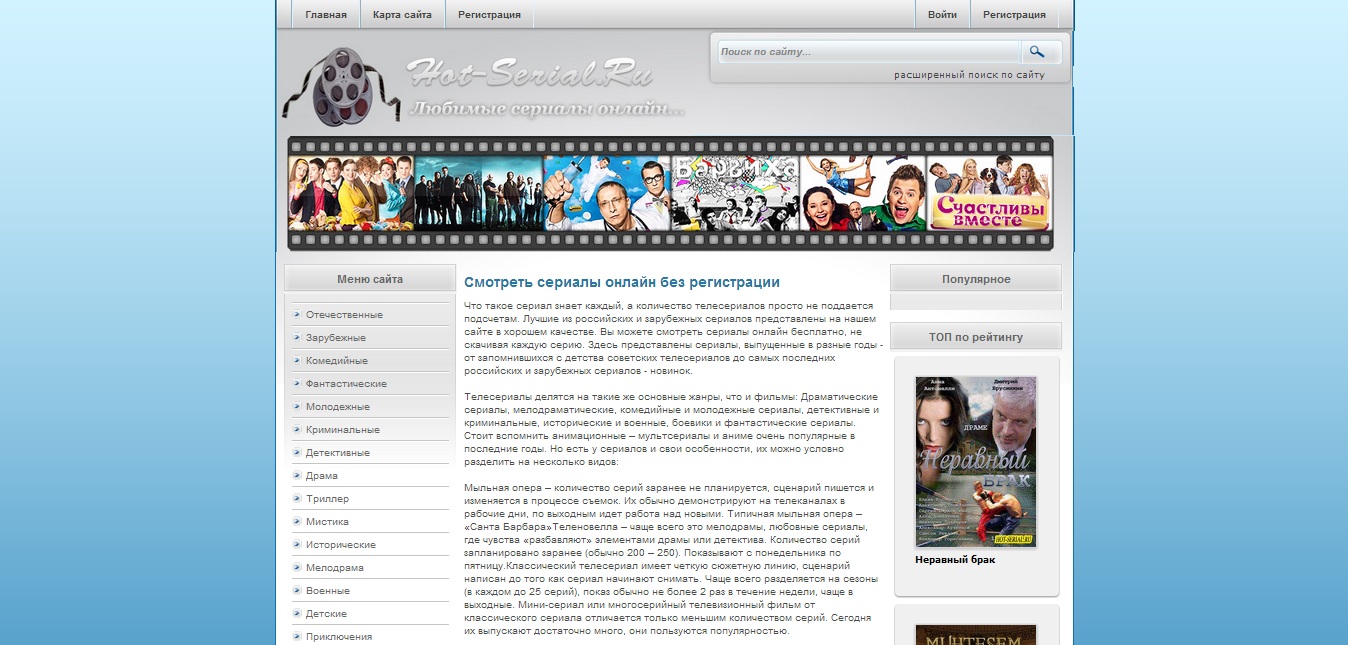Click the bullet icon beside Комедийные
The width and height of the screenshot is (1348, 645).
click(x=297, y=361)
